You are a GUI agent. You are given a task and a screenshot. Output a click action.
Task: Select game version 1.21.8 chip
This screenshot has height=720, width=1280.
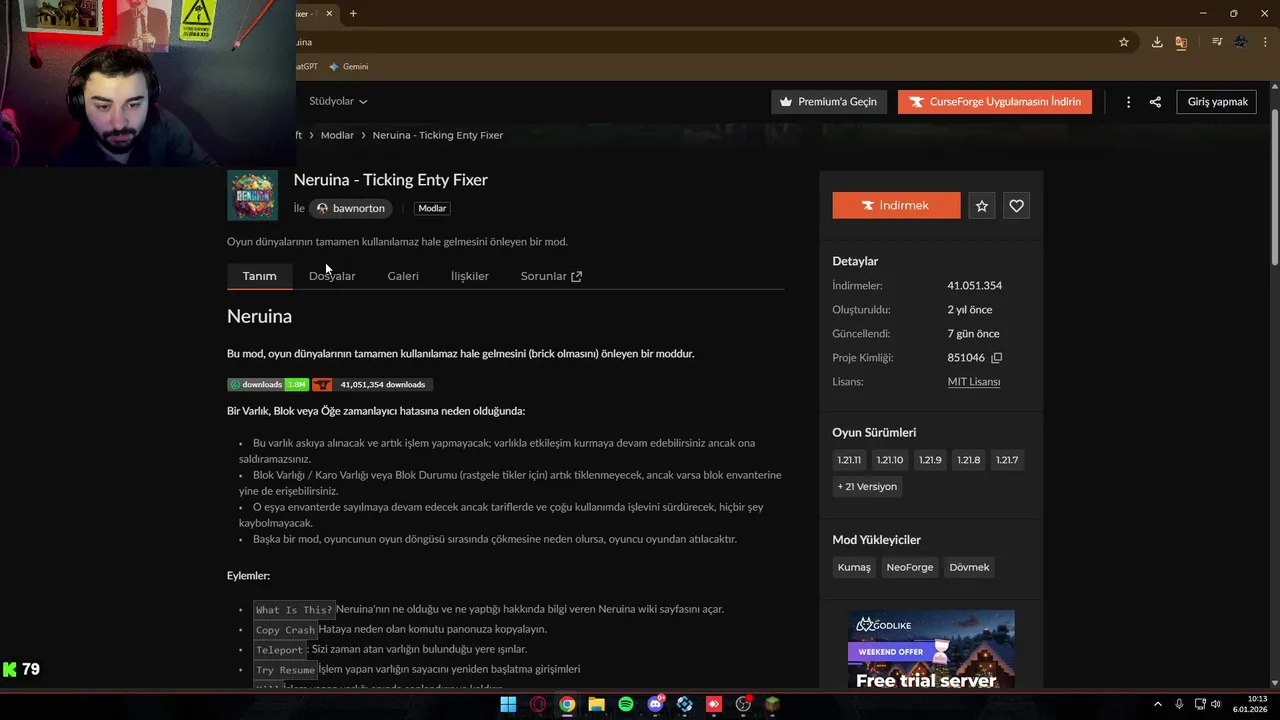[x=968, y=460]
